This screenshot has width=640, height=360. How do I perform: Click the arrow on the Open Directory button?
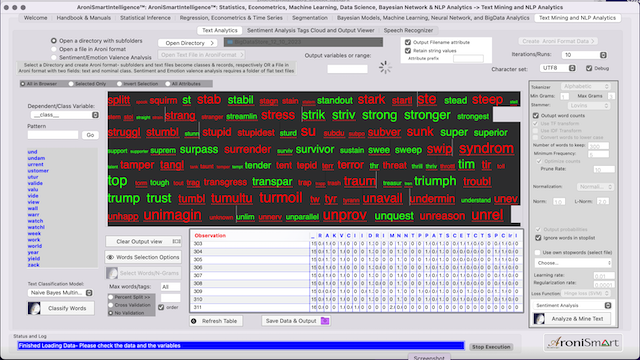(212, 43)
